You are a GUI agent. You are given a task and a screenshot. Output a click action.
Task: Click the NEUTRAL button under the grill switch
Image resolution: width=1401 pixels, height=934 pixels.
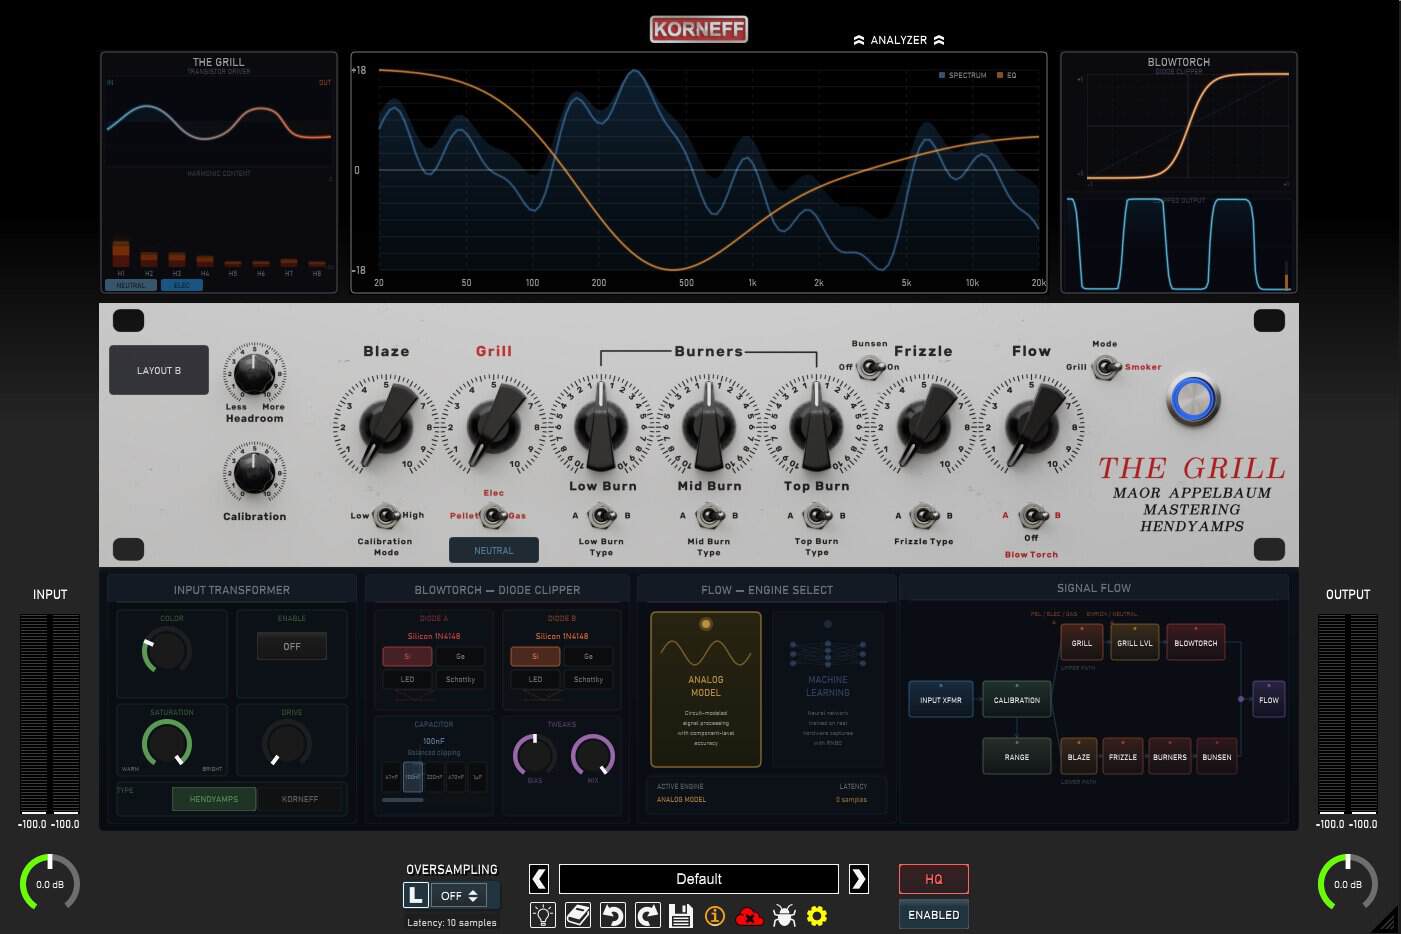[493, 550]
